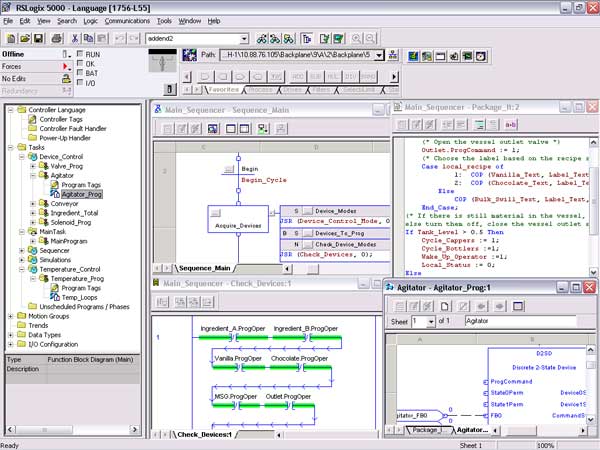Select Ingredient_Total program in tree

pyautogui.click(x=75, y=213)
